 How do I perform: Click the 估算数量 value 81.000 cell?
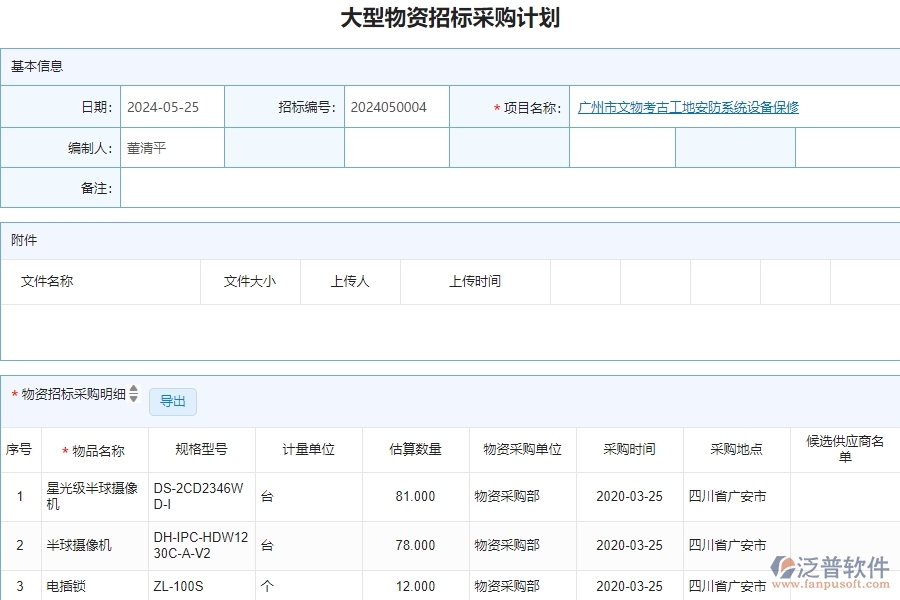(x=414, y=496)
